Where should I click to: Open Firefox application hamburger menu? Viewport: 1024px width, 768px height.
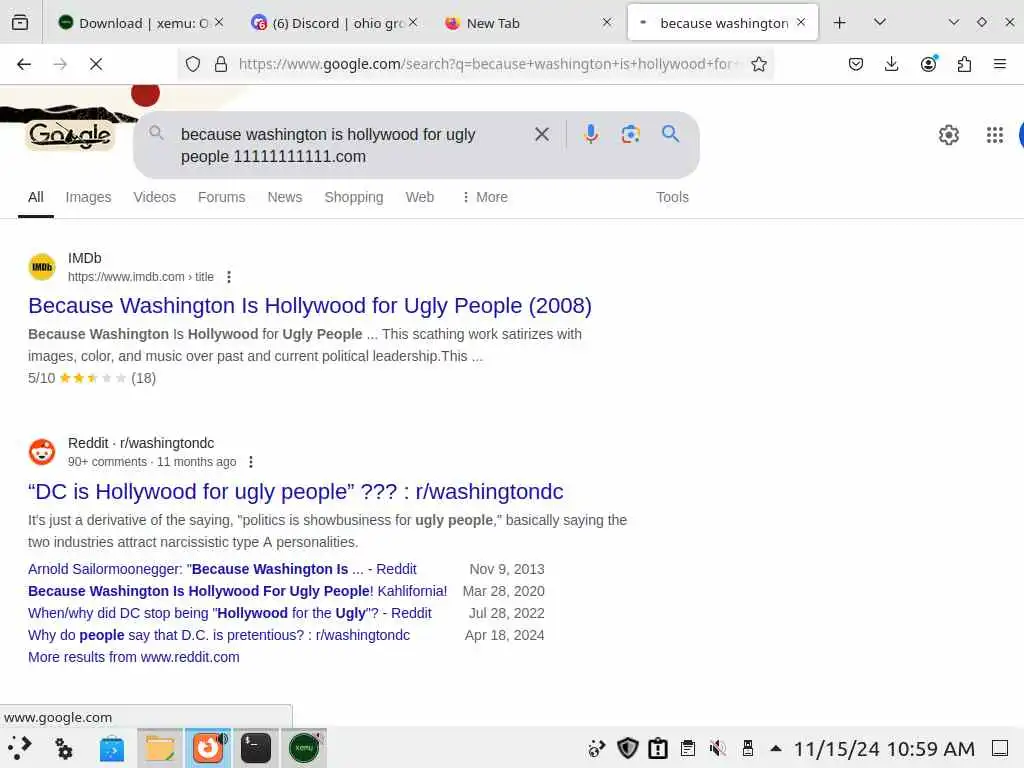point(1000,64)
